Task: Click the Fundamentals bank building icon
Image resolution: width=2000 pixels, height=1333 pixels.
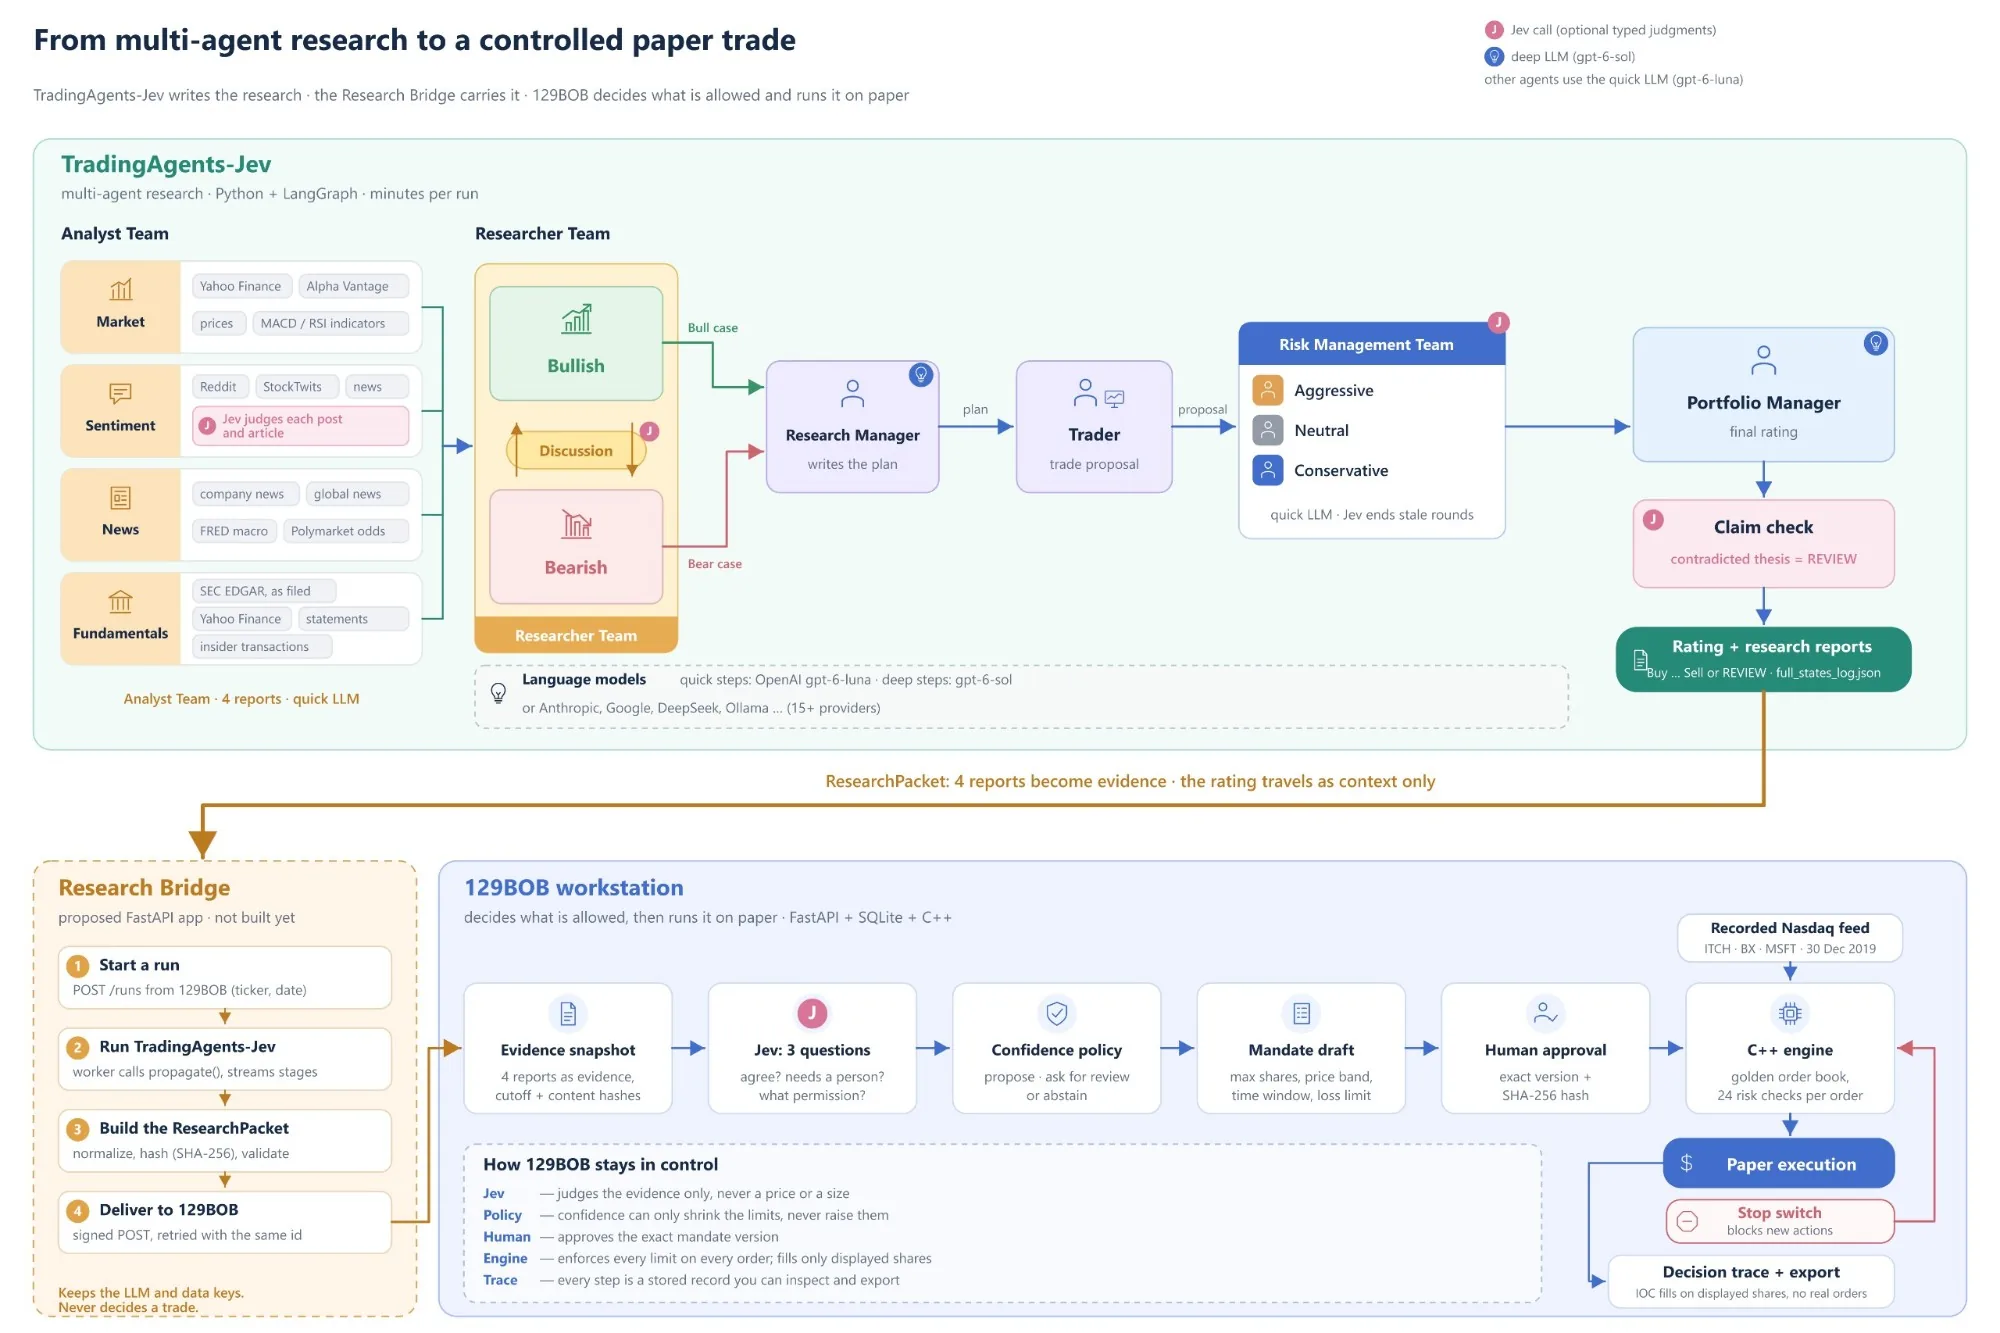Action: 121,602
